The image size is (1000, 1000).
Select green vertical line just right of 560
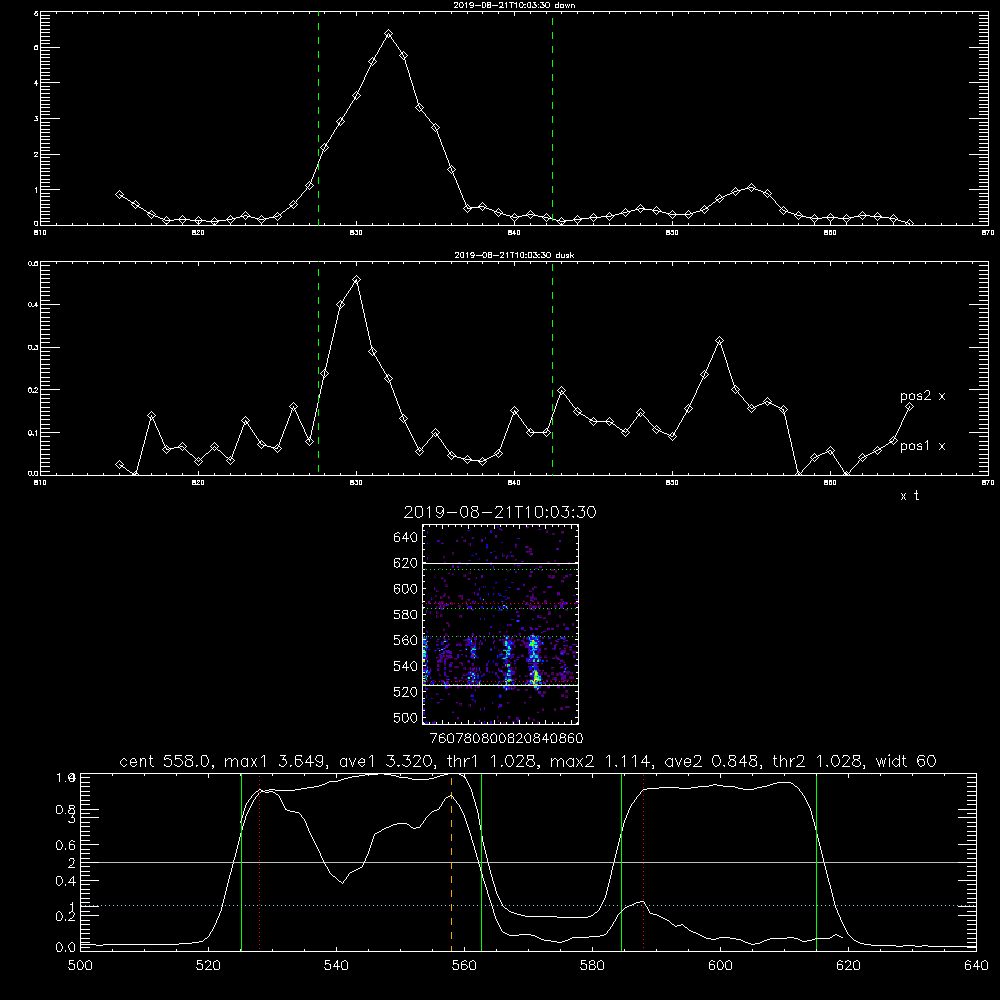tap(482, 862)
